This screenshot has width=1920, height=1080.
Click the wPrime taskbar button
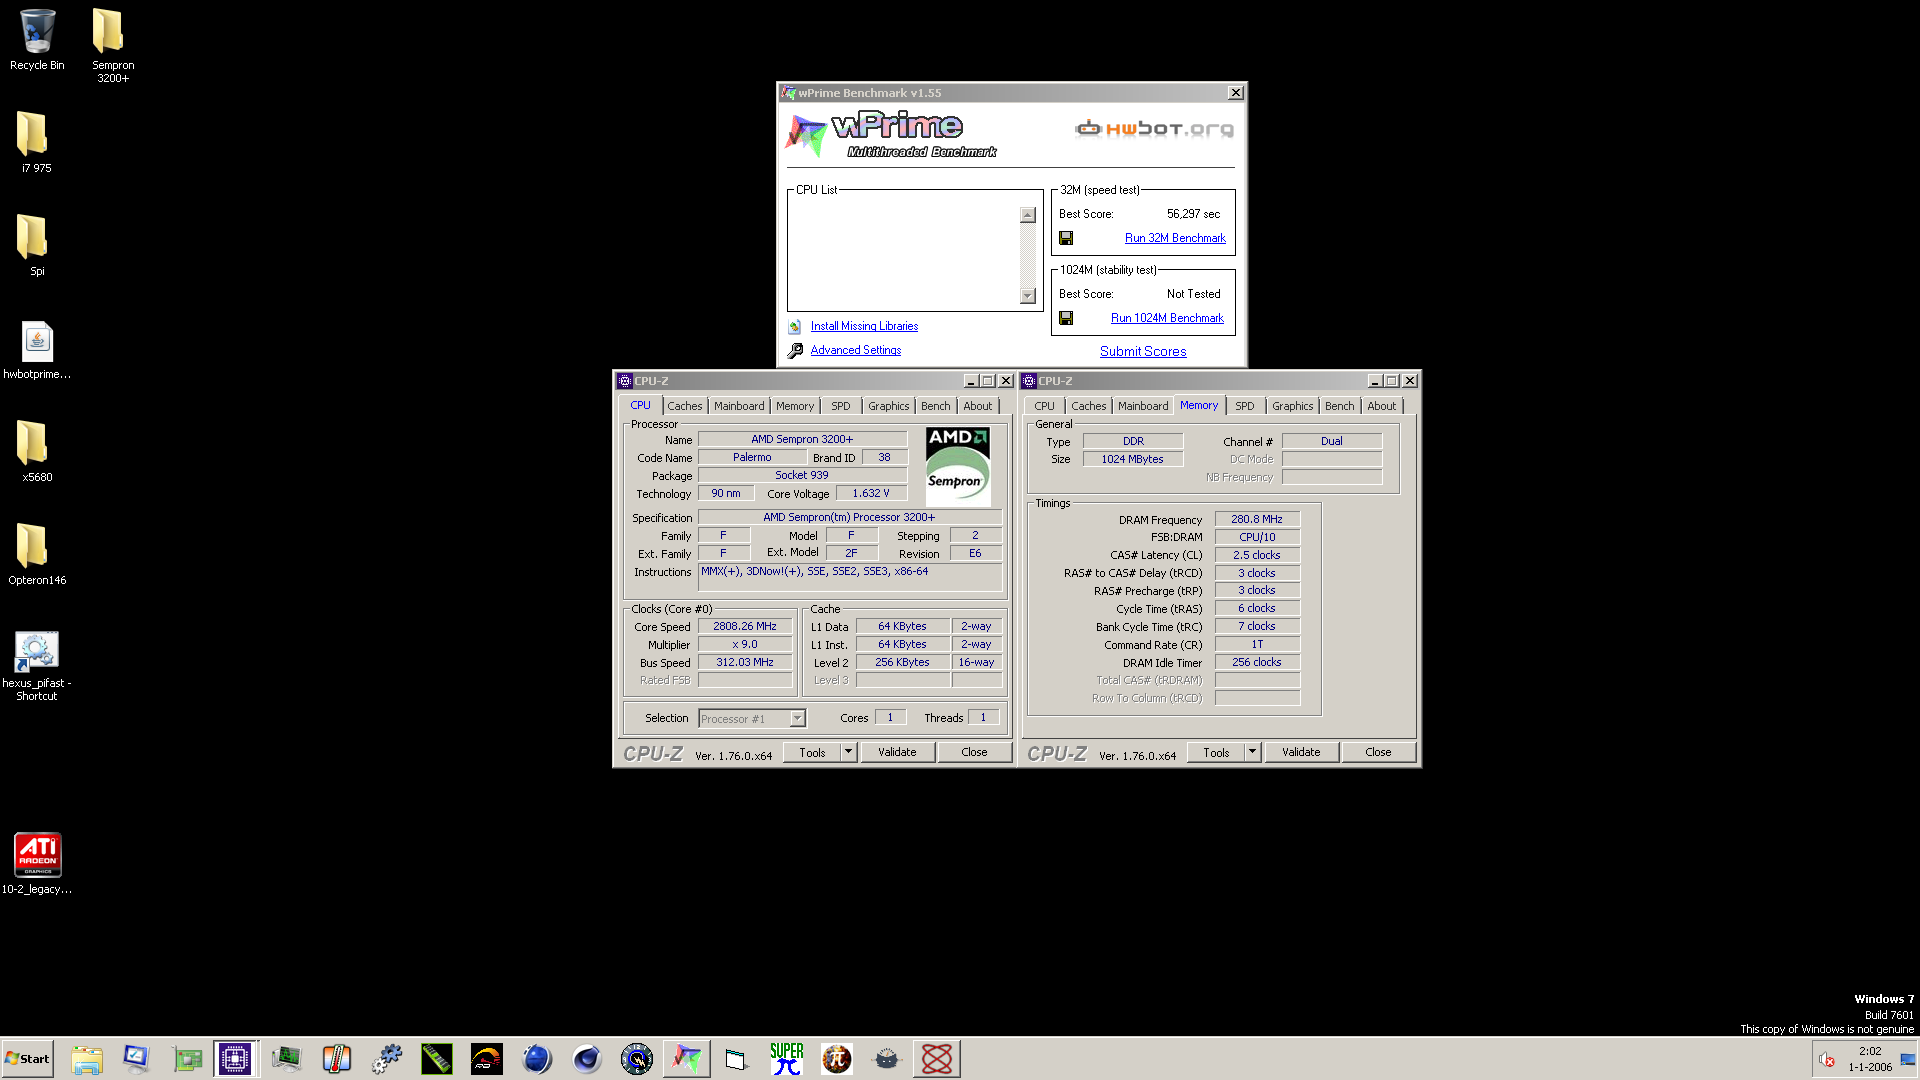[x=687, y=1059]
